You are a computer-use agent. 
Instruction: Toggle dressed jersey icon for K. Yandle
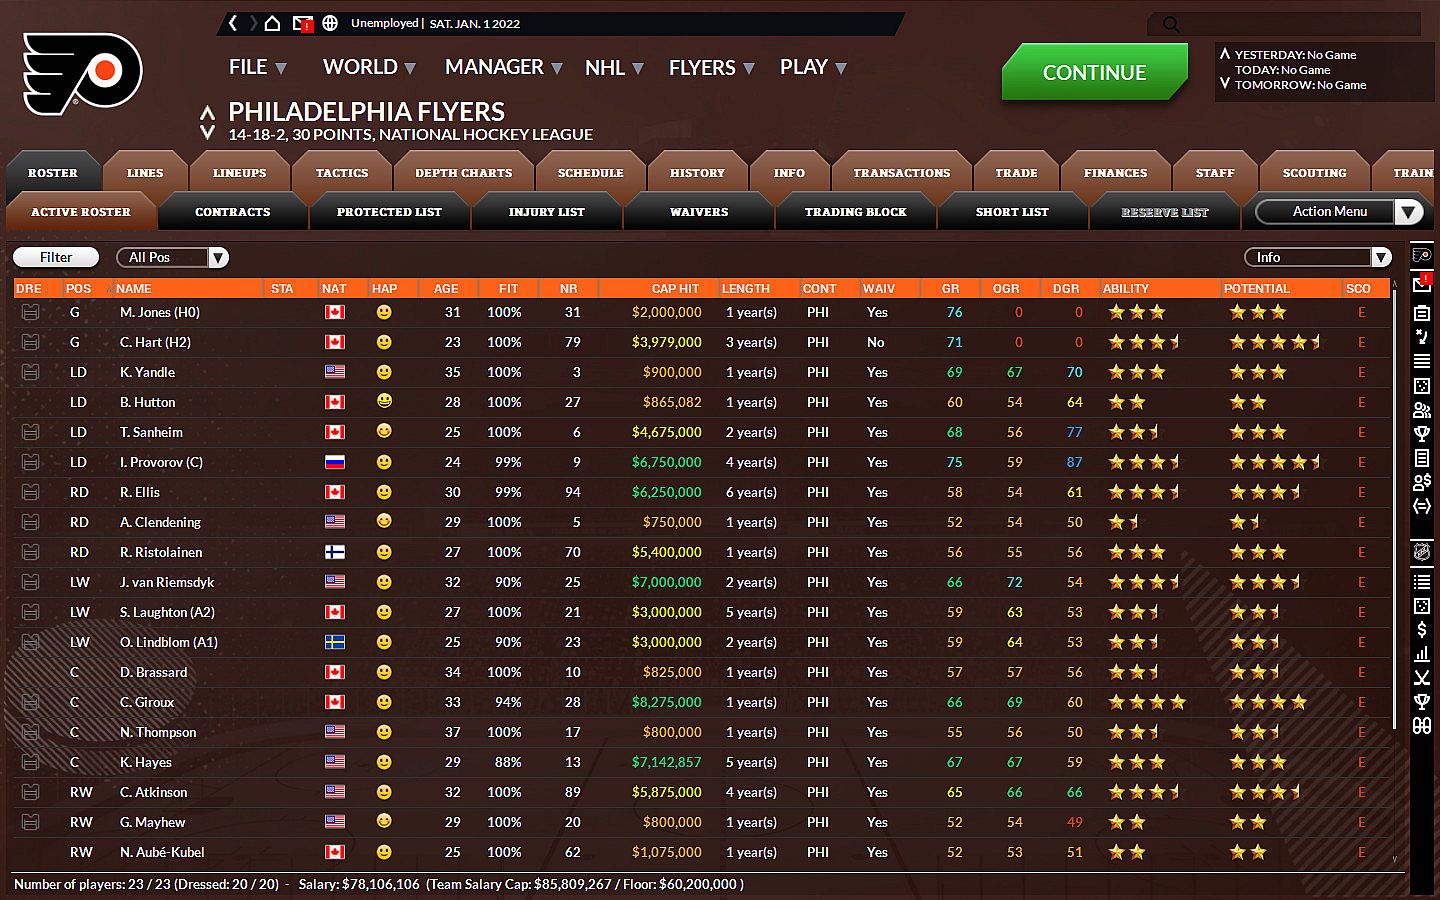[31, 372]
